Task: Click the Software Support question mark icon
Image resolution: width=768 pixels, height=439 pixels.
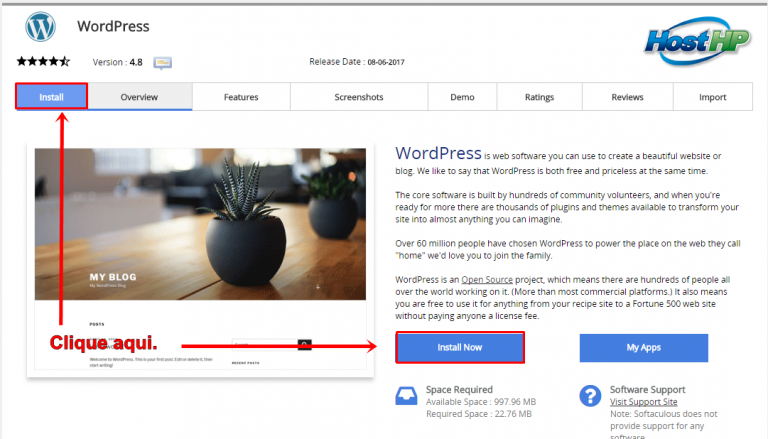Action: [590, 395]
